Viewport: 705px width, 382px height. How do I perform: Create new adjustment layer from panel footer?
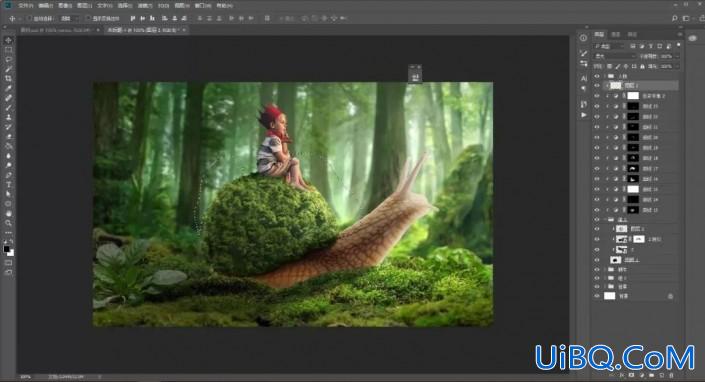pos(642,375)
